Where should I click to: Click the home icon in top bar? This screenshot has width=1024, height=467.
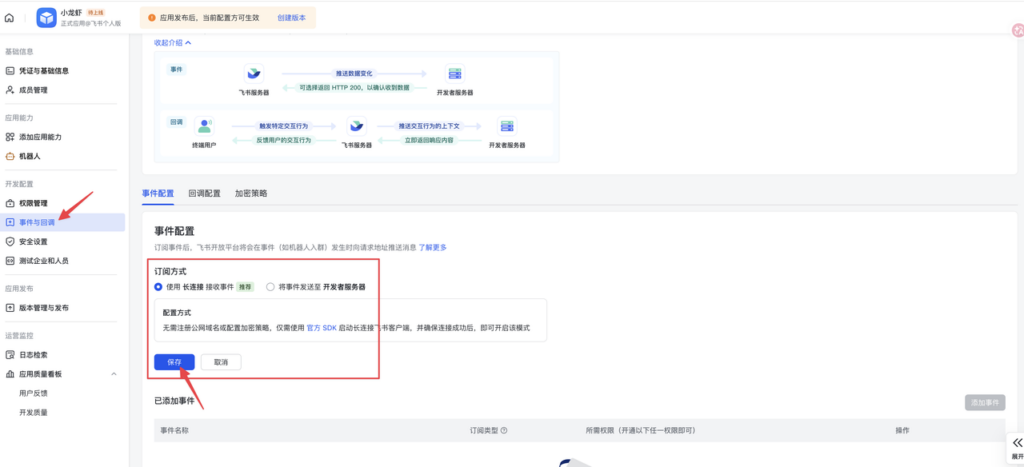[x=10, y=18]
